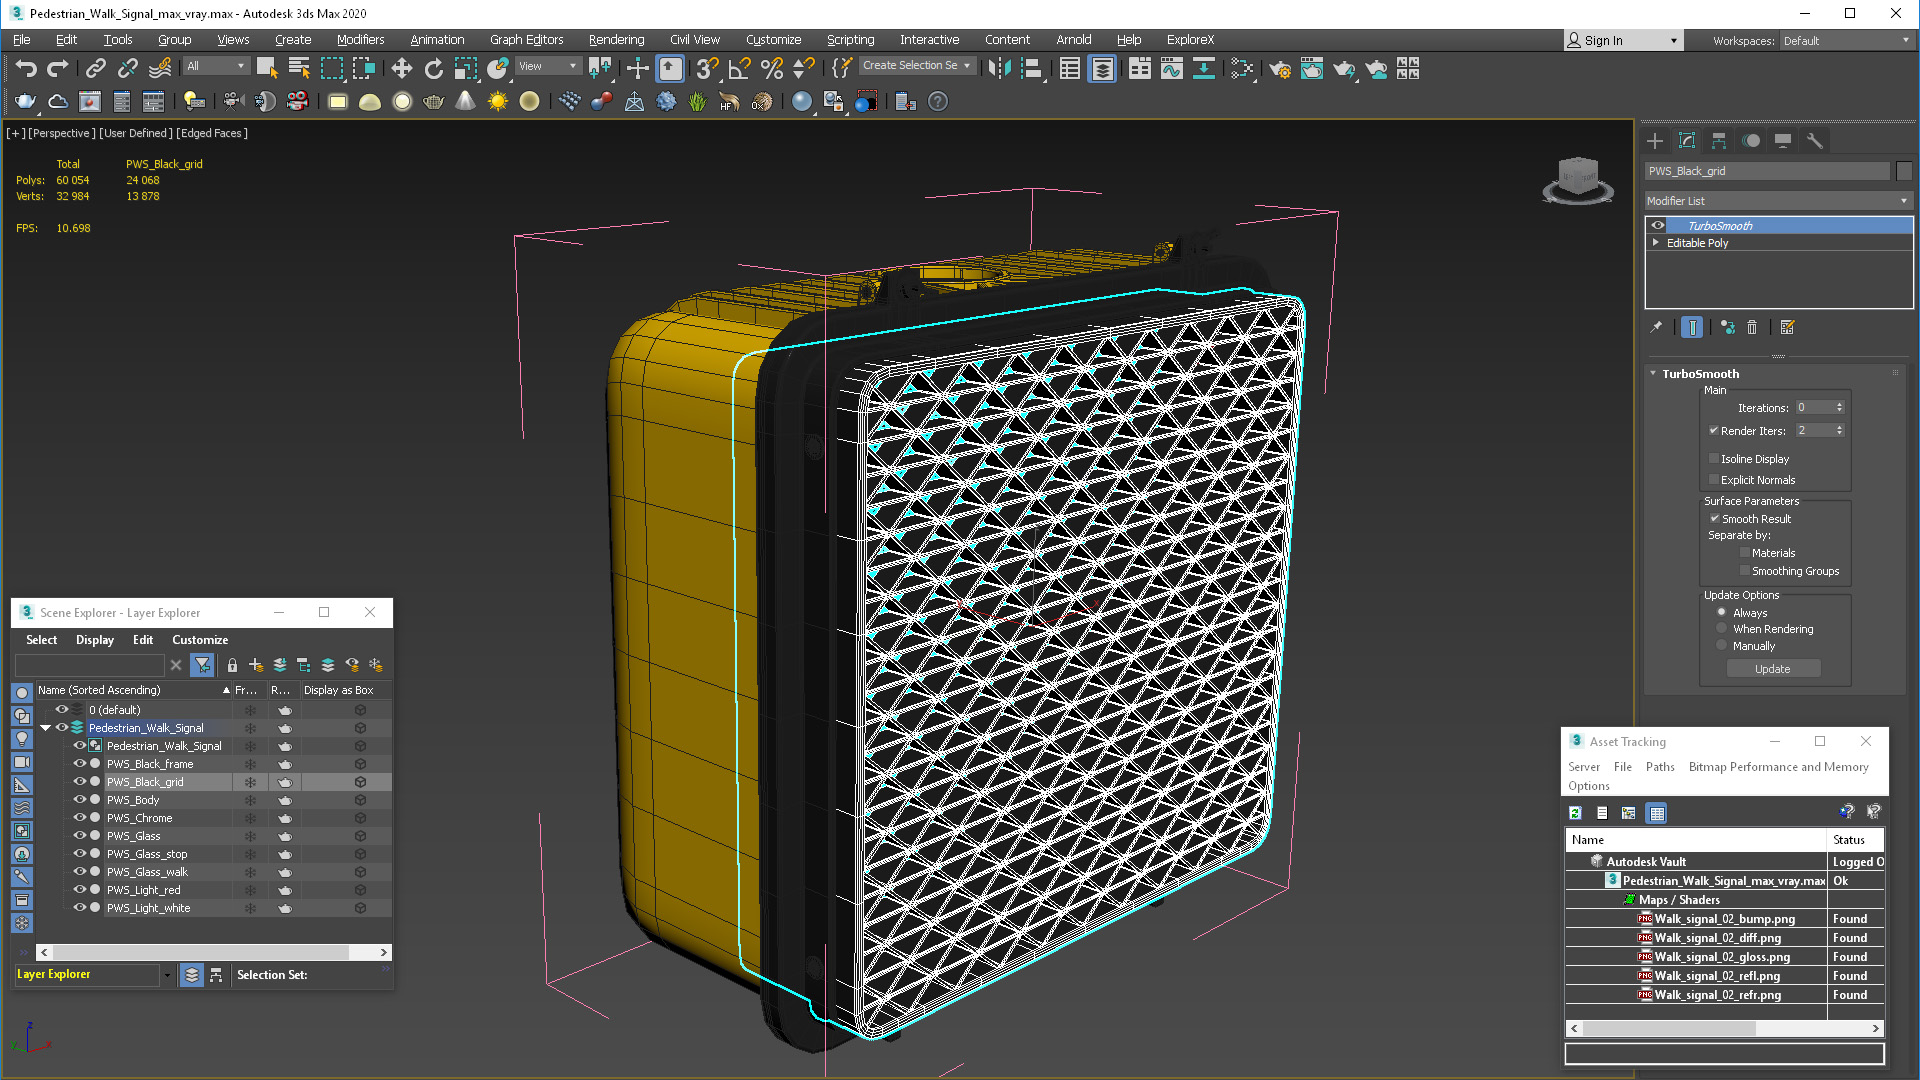Open selection filter All dropdown
Viewport: 1920px width, 1080px height.
[x=215, y=66]
